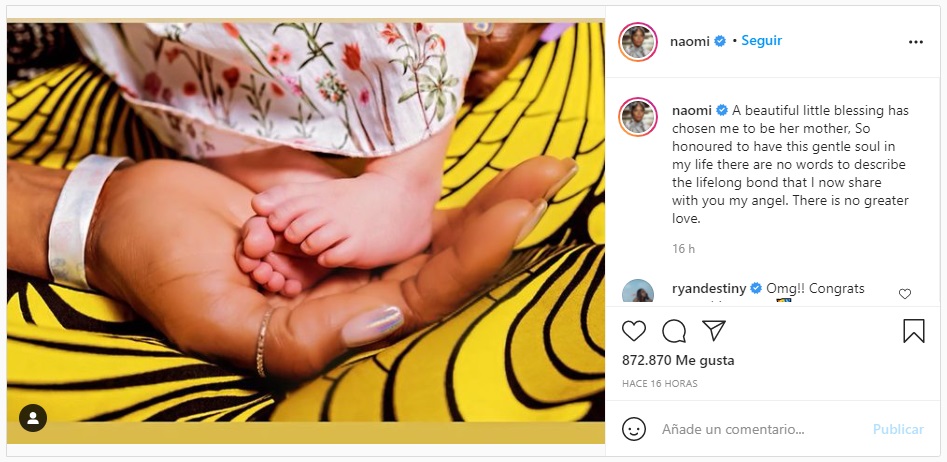The height and width of the screenshot is (462, 947).
Task: Share post using paper plane icon
Action: 713,331
